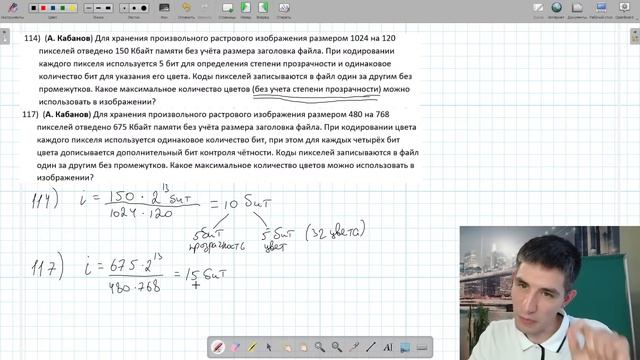
Task: Open the Internet globe icon
Action: click(x=556, y=8)
